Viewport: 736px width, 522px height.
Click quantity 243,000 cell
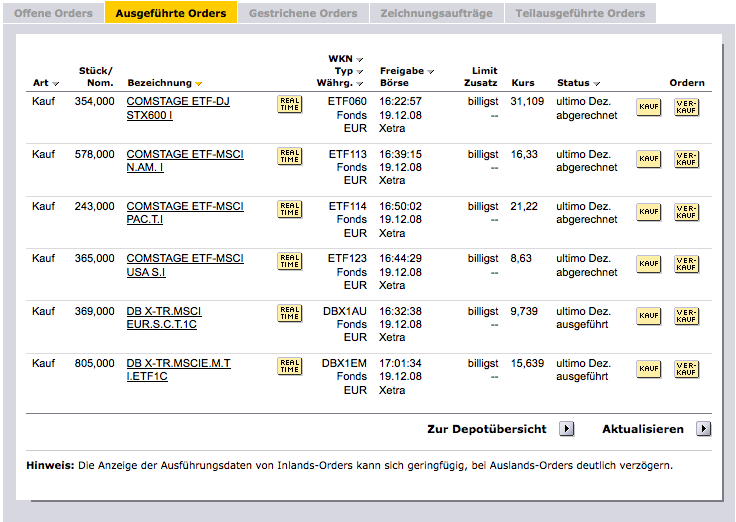pos(94,207)
